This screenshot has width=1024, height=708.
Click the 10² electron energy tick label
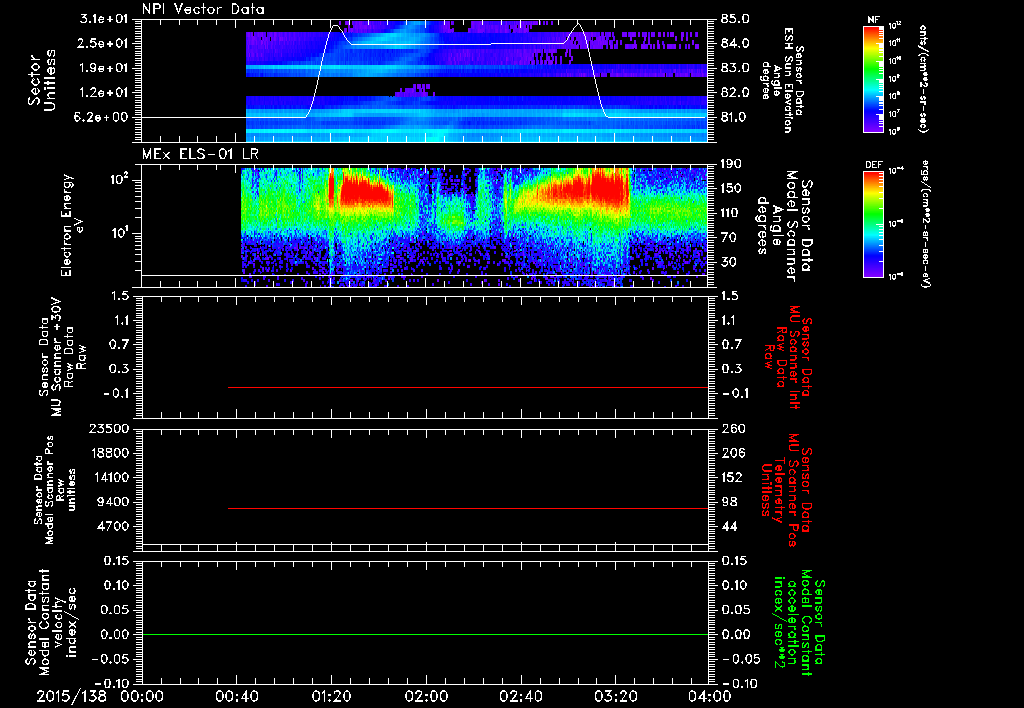click(118, 180)
